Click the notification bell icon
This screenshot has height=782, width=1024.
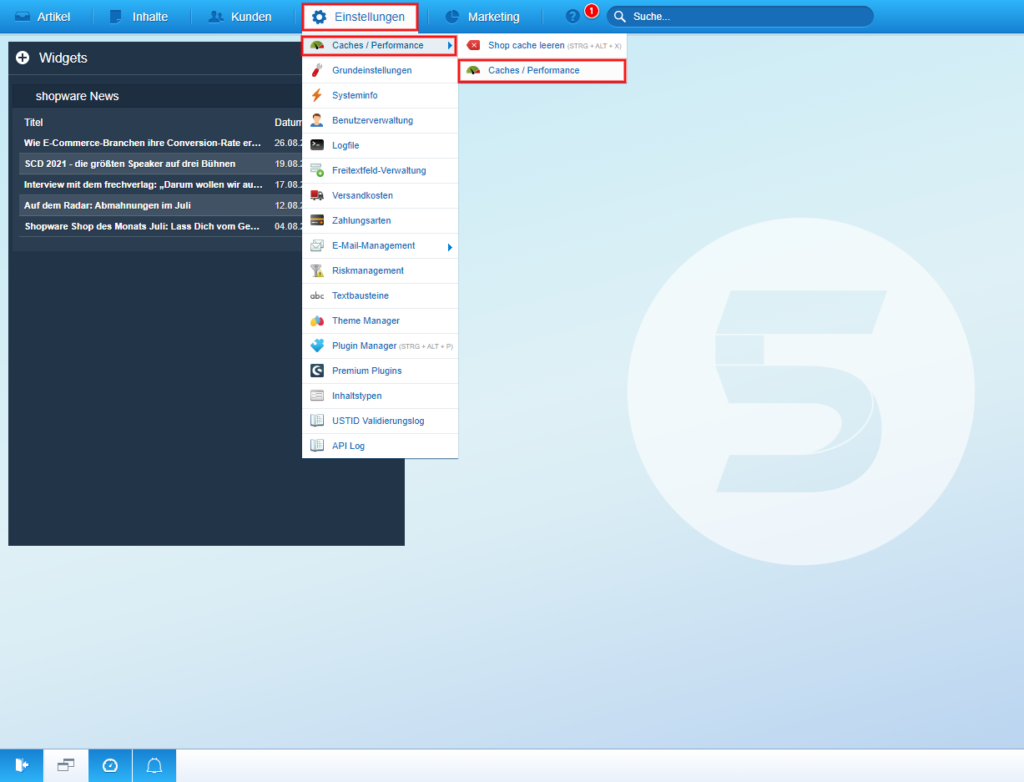[x=154, y=765]
